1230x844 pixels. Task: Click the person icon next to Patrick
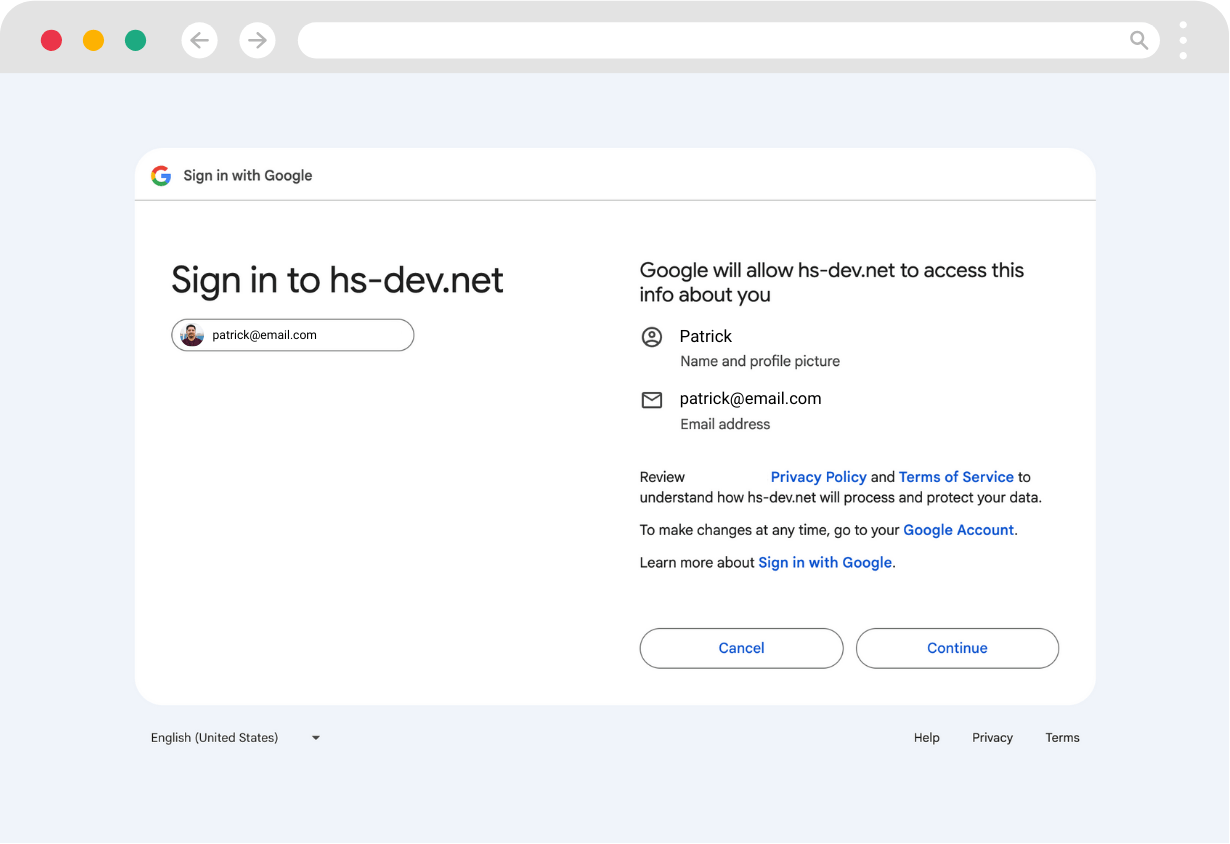(x=652, y=337)
